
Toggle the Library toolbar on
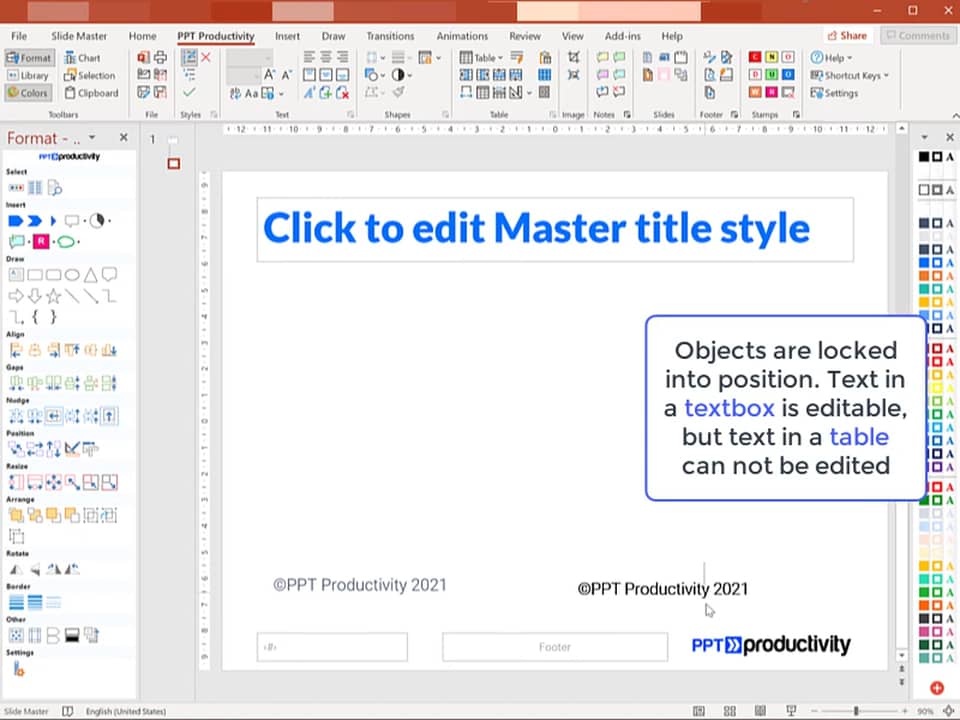pos(28,75)
